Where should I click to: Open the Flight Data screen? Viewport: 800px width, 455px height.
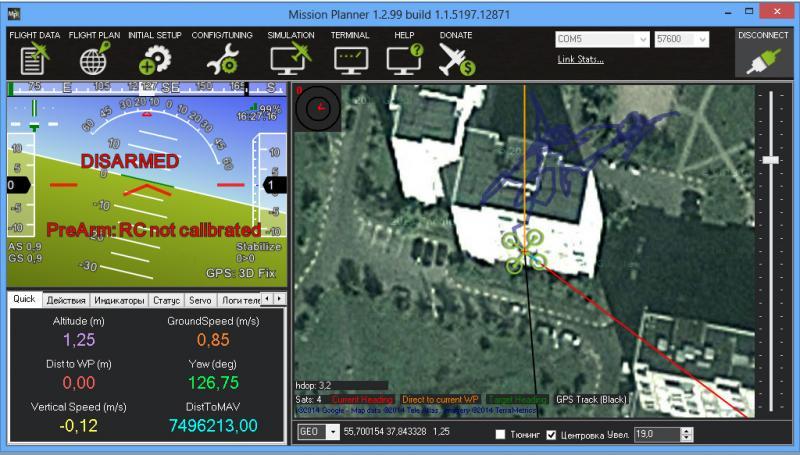[36, 57]
